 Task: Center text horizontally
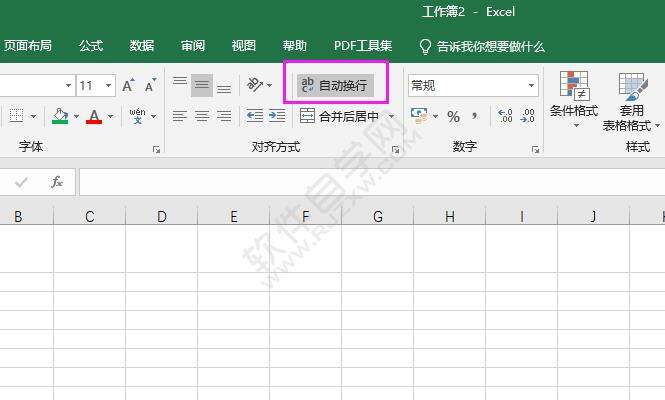click(202, 116)
